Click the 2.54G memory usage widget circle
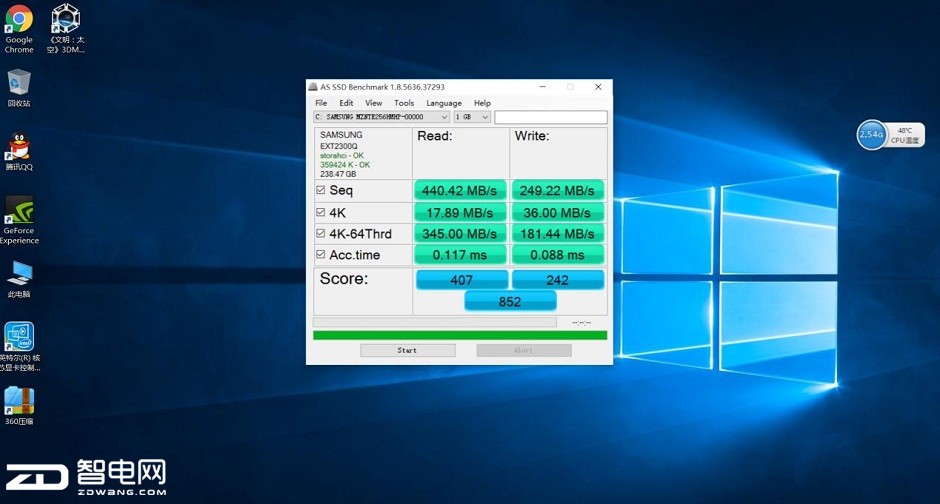Screen dimensions: 940x504 point(871,134)
